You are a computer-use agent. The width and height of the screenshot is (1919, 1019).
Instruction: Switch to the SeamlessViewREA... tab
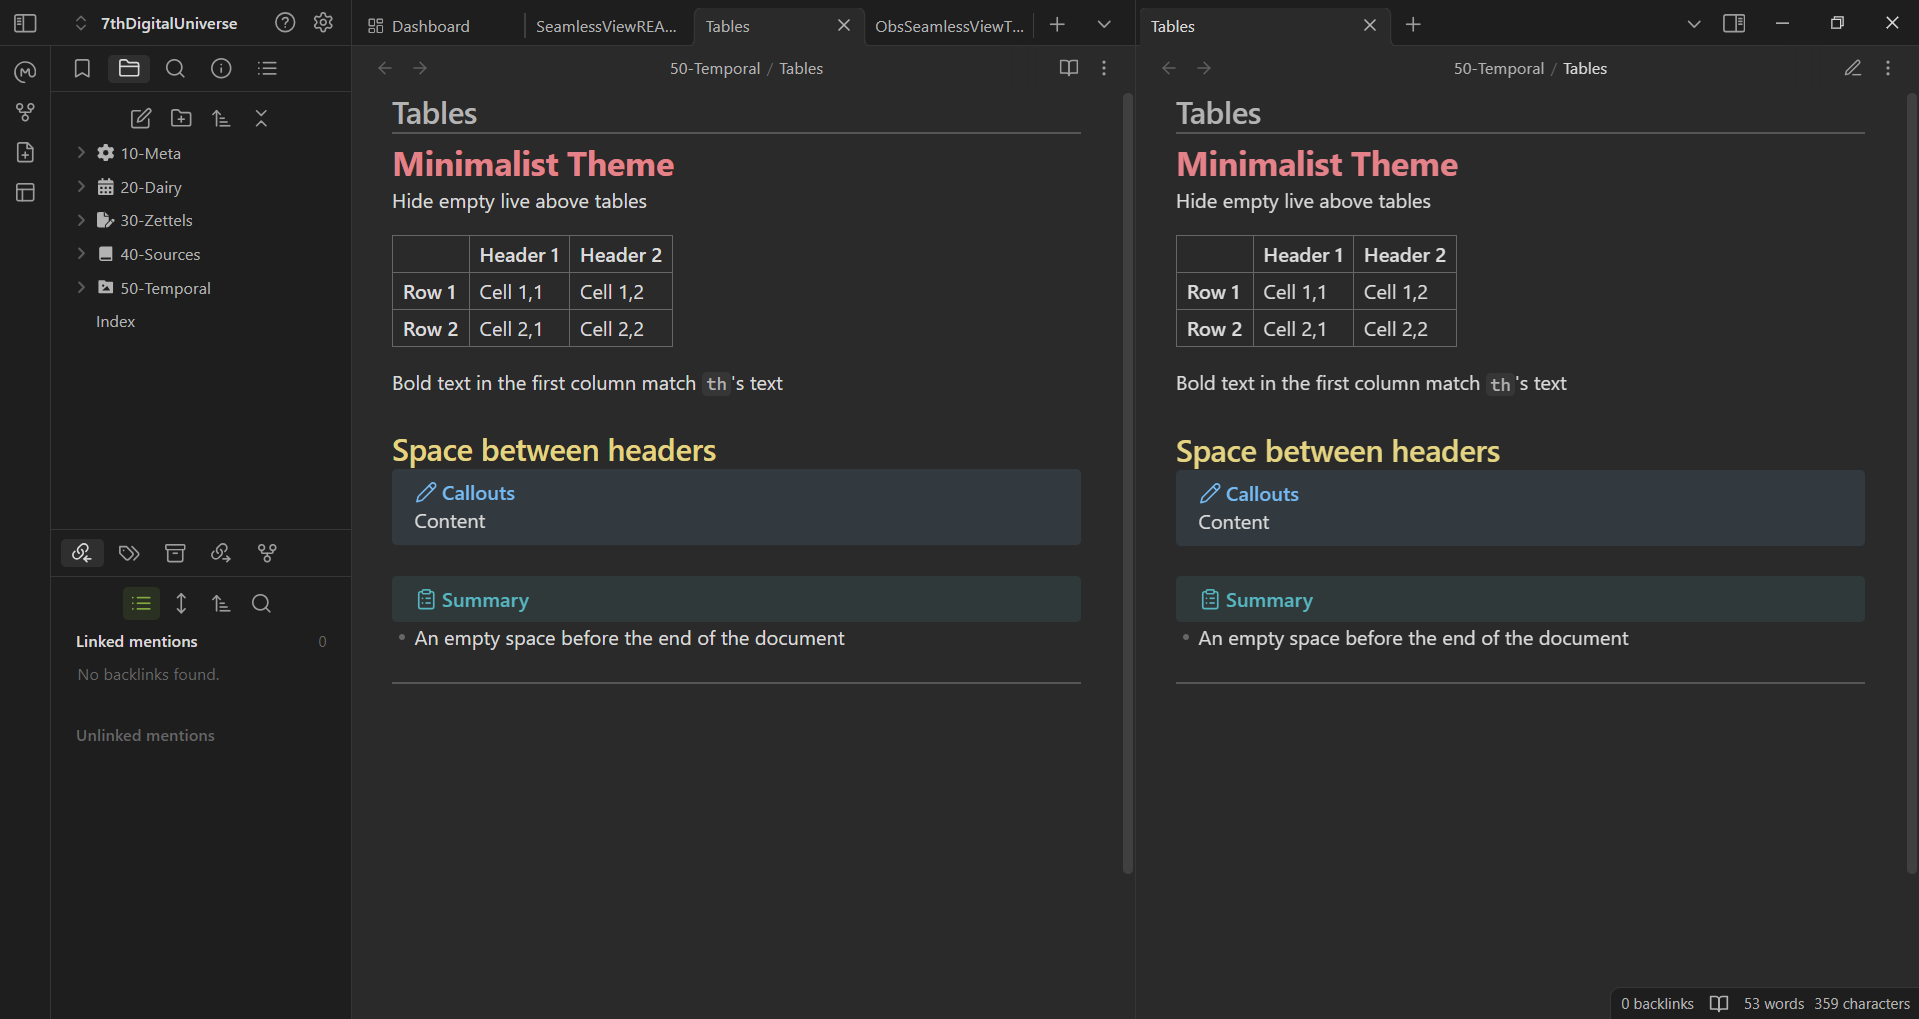coord(606,26)
